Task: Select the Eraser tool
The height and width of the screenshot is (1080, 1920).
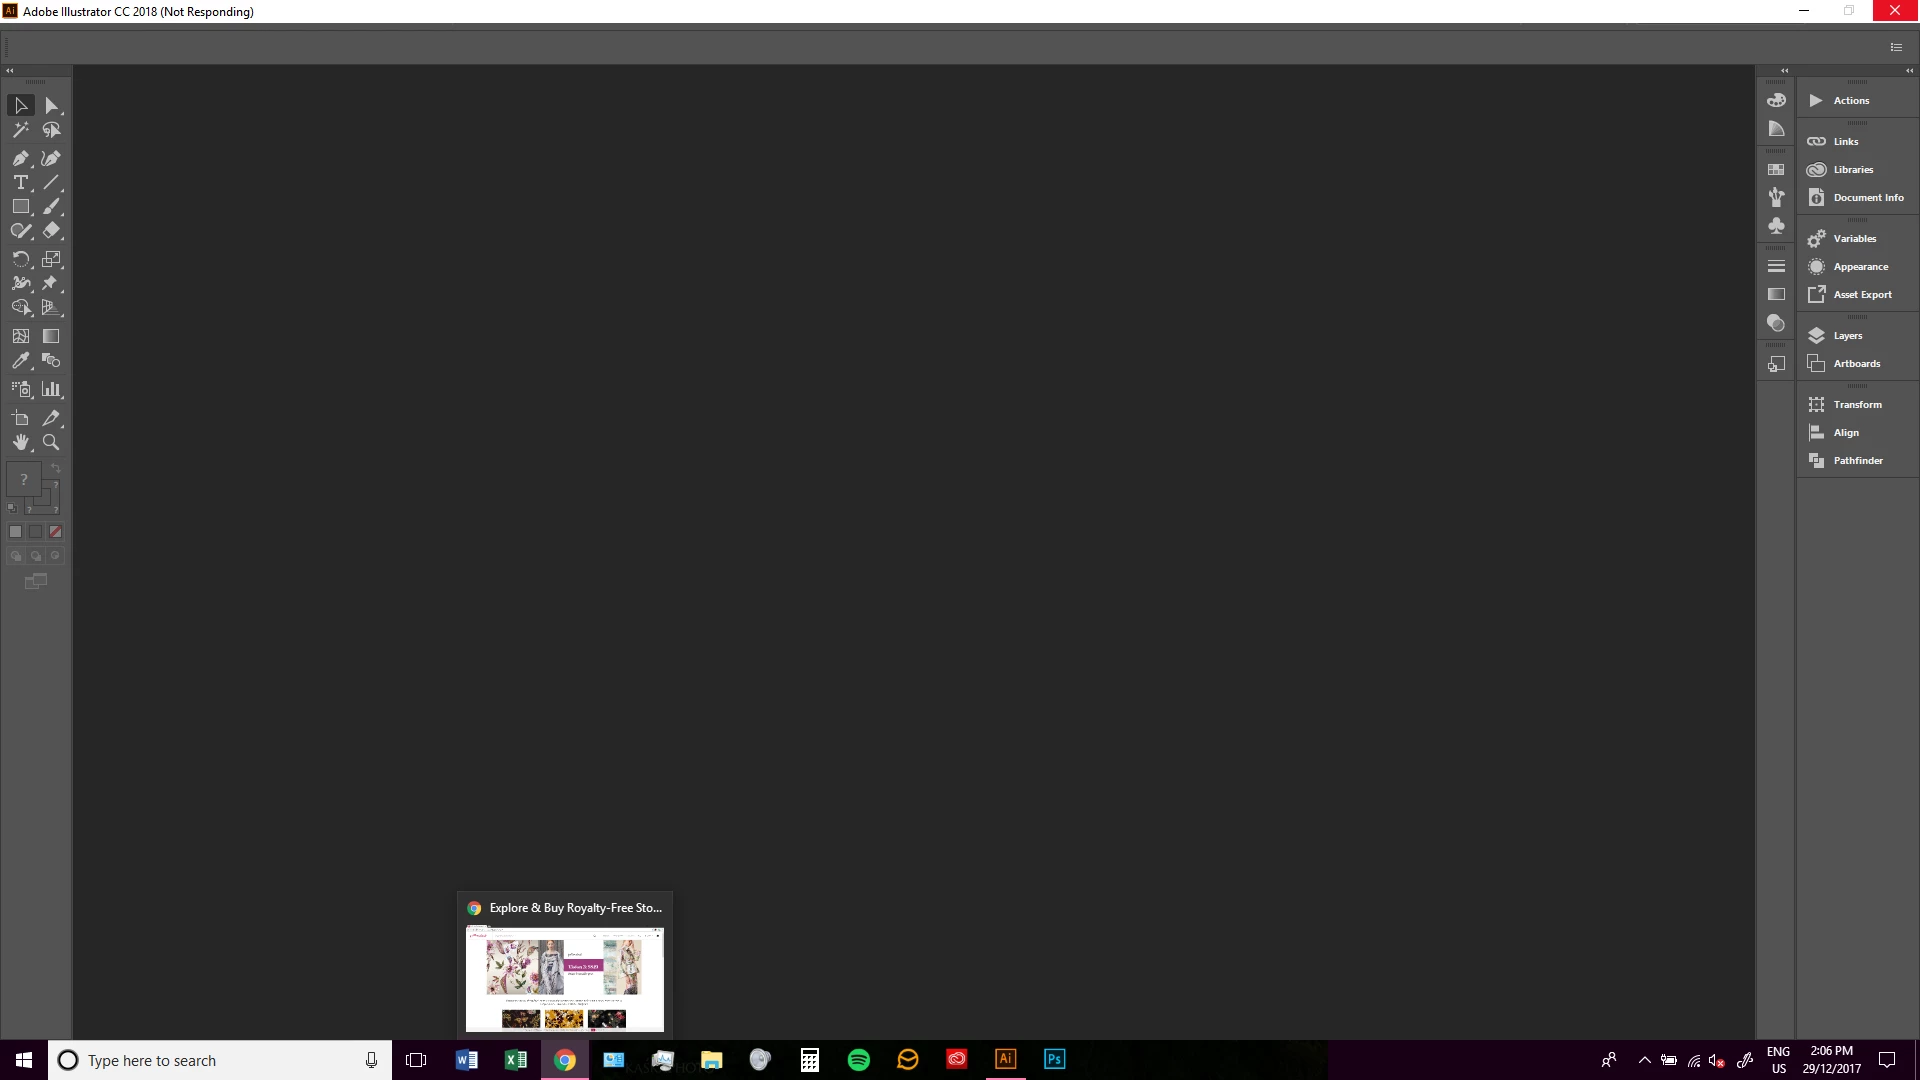Action: tap(51, 230)
